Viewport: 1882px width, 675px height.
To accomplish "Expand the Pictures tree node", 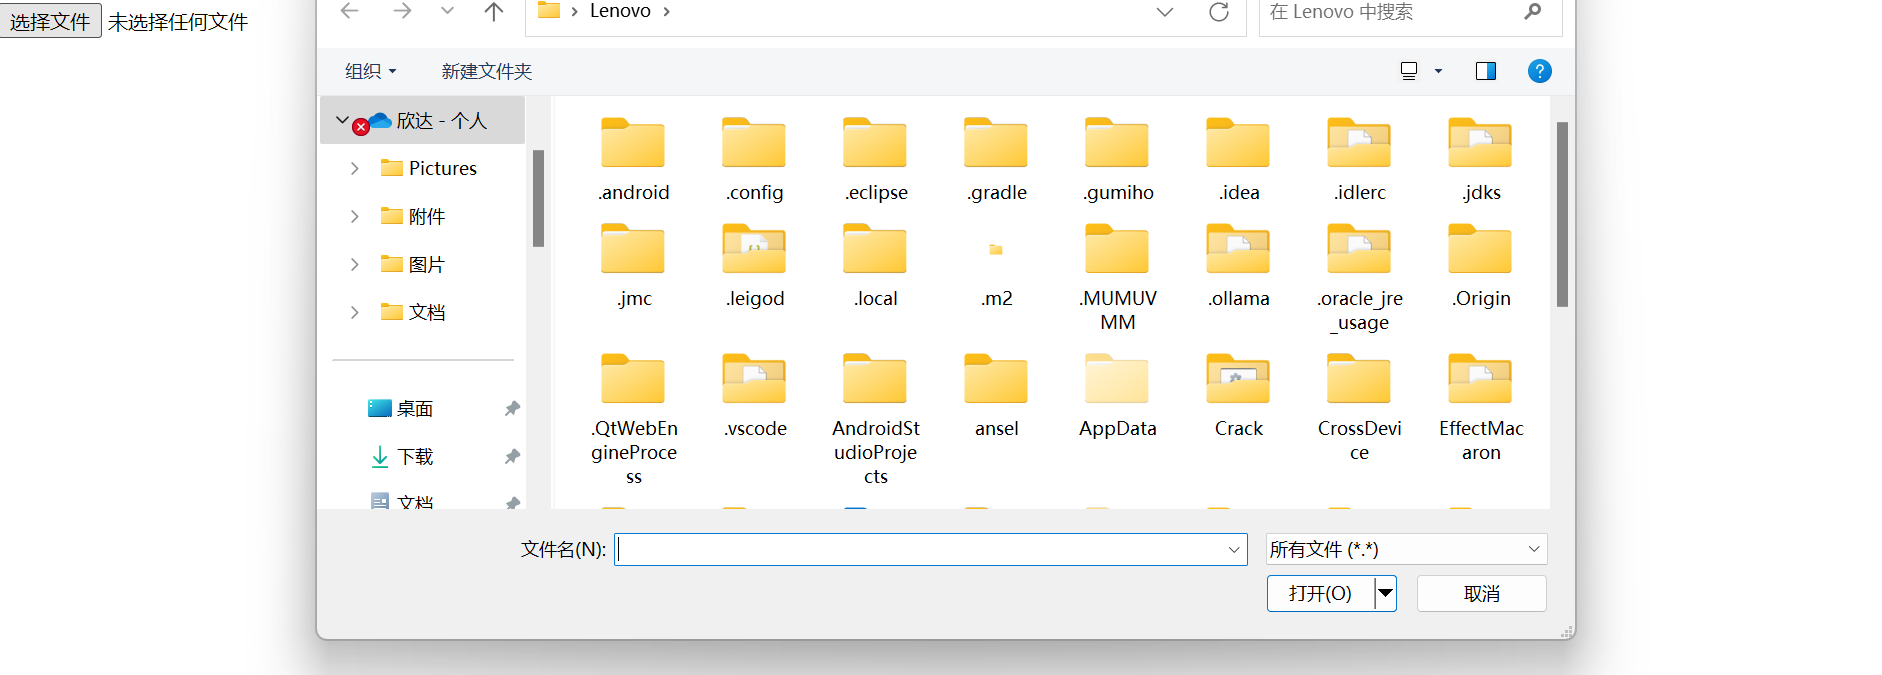I will [x=354, y=168].
